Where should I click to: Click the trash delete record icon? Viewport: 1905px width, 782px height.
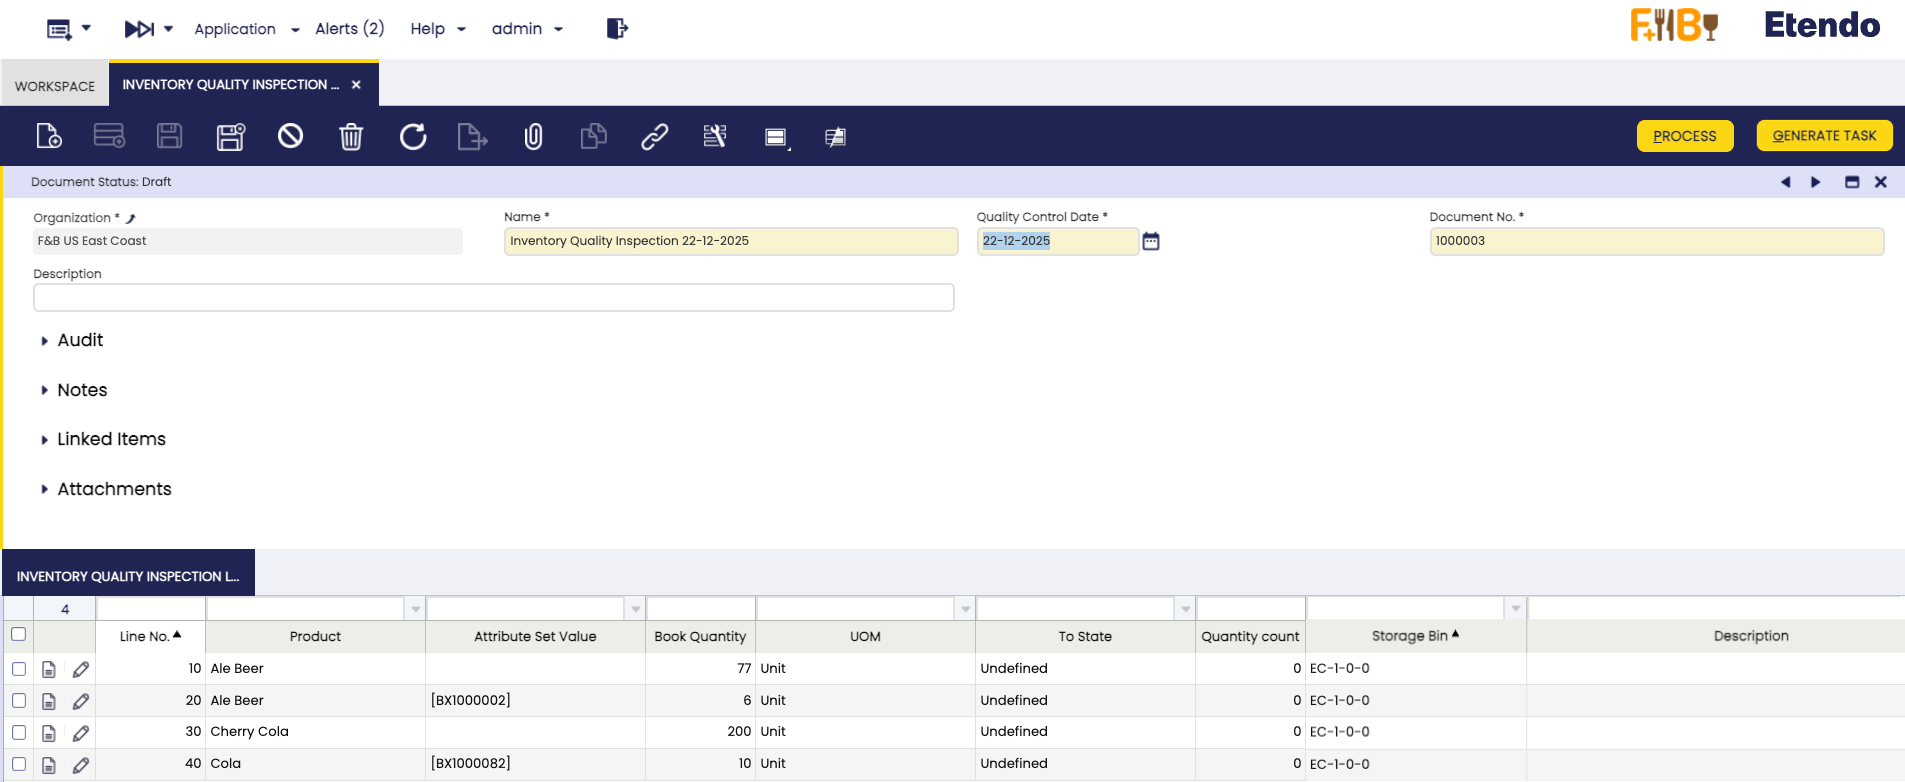[351, 136]
